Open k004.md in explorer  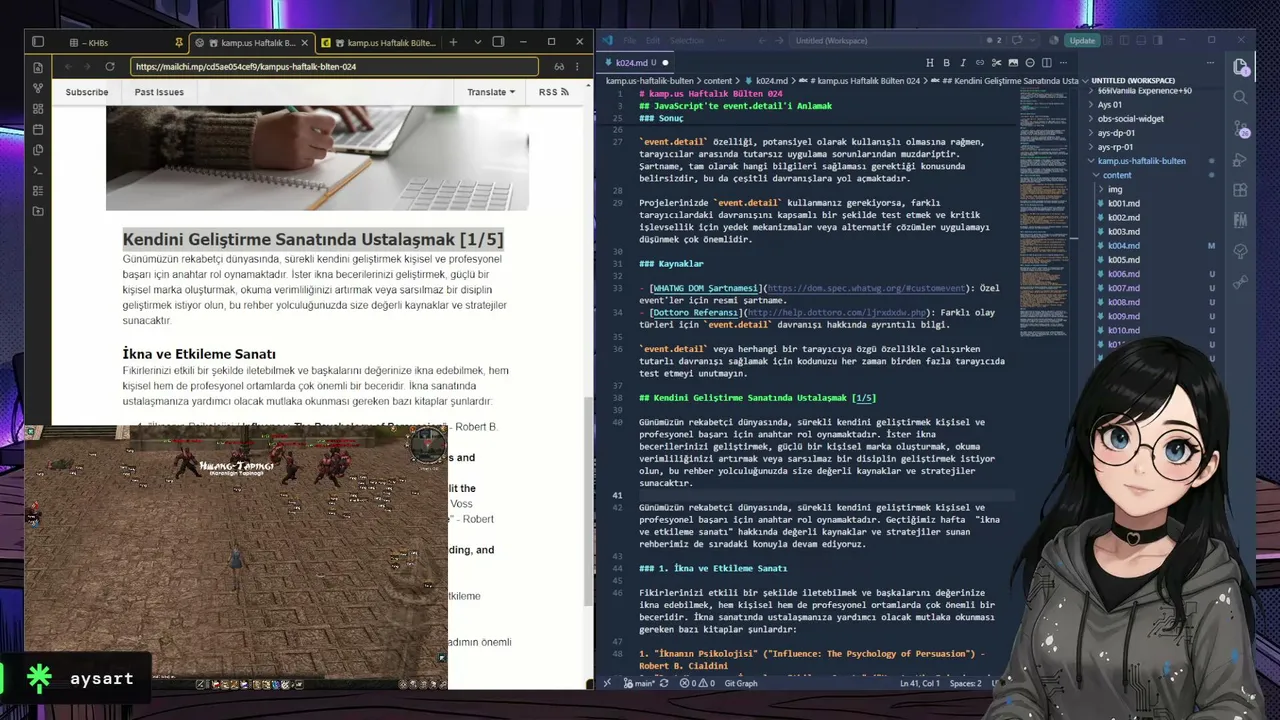point(1124,245)
